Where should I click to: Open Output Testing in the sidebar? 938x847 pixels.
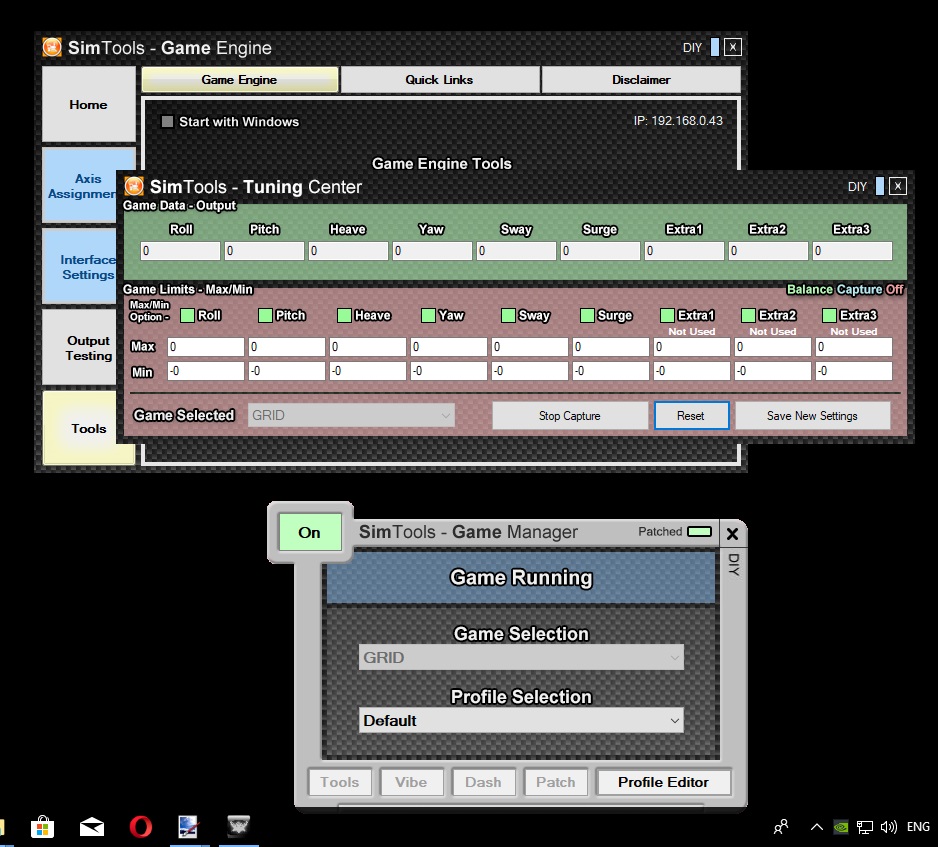point(80,348)
